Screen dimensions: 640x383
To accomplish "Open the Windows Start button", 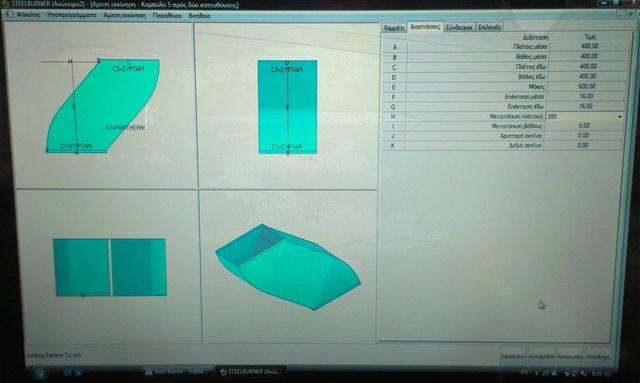I will pyautogui.click(x=40, y=372).
